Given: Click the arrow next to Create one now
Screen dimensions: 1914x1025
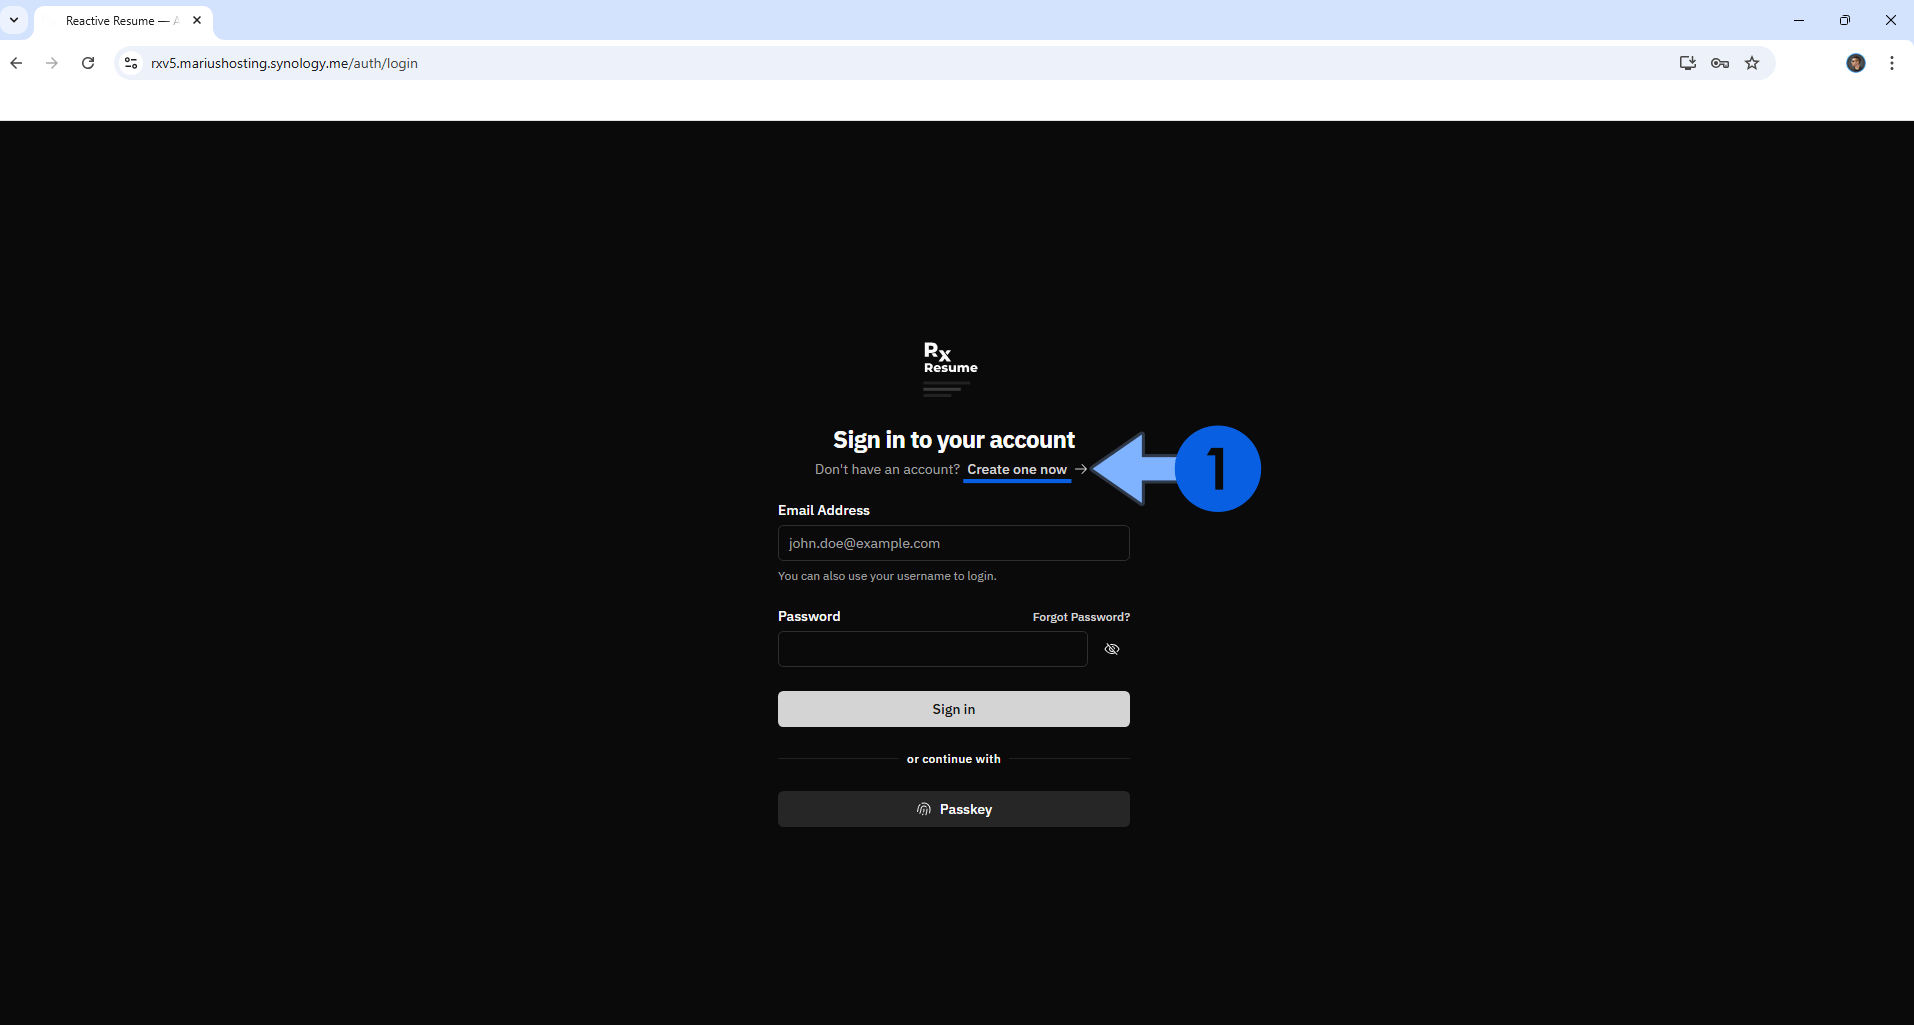Looking at the screenshot, I should pyautogui.click(x=1081, y=468).
